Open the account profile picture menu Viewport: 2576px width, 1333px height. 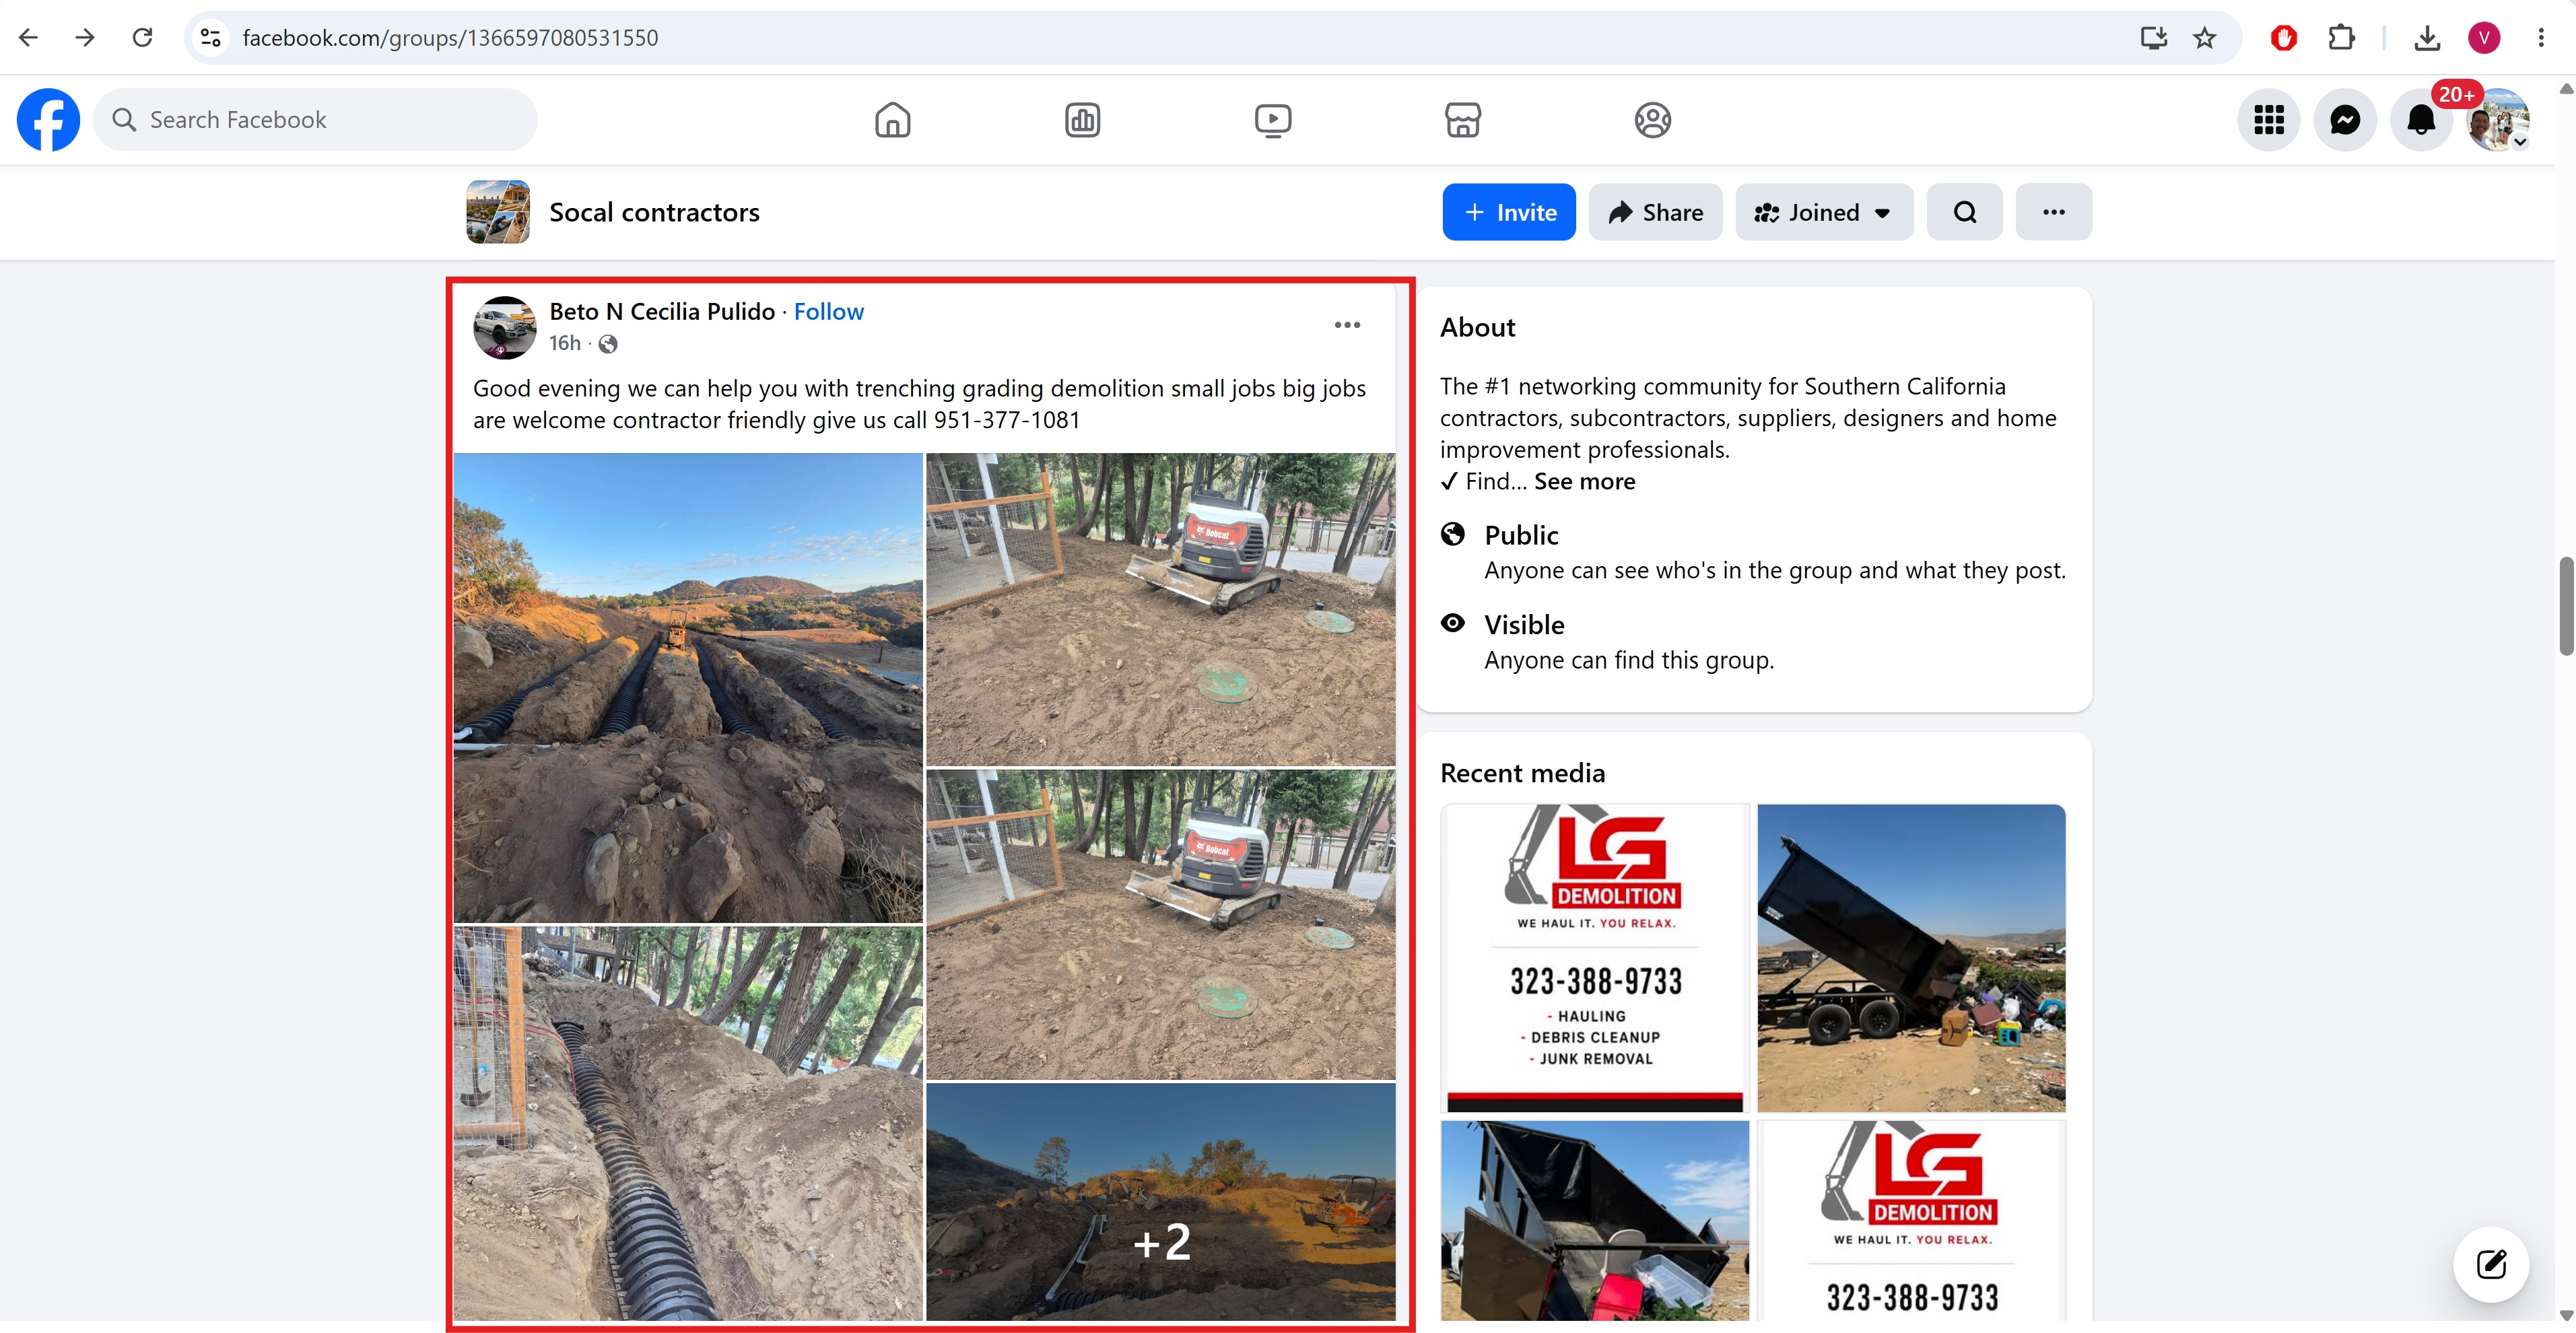[2497, 120]
